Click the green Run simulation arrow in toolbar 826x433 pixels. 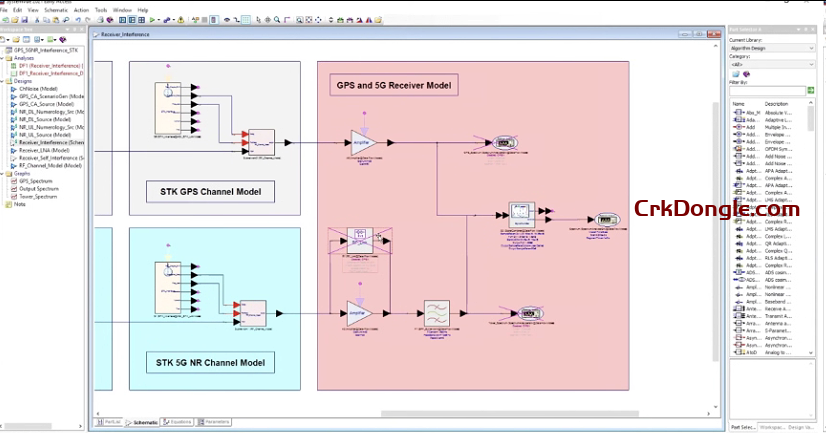pos(152,19)
